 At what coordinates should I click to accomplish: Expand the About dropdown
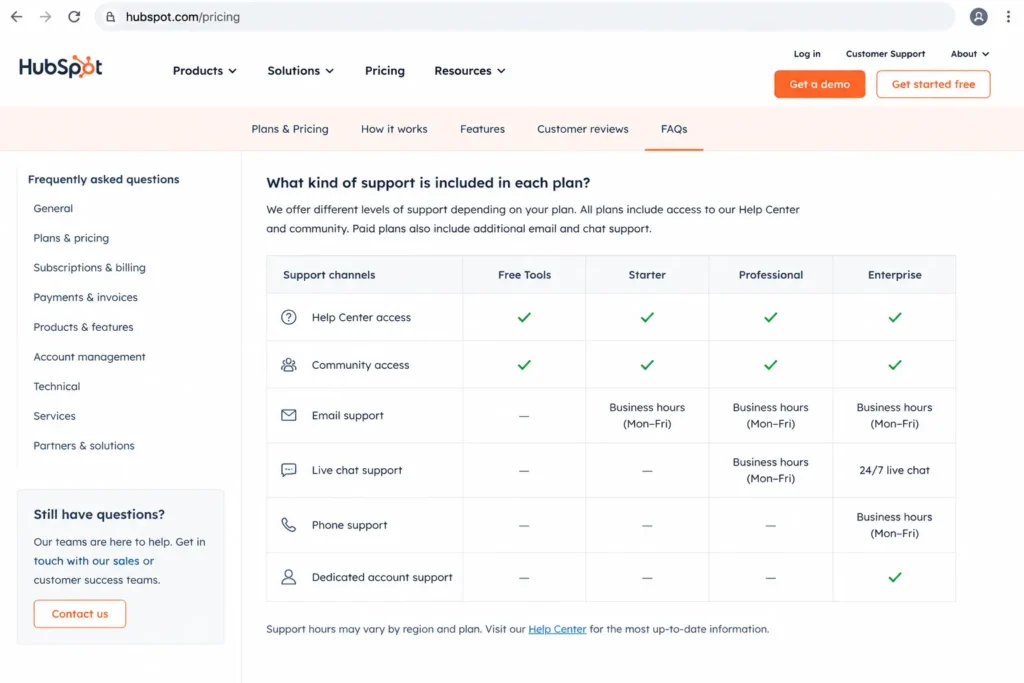coord(970,54)
